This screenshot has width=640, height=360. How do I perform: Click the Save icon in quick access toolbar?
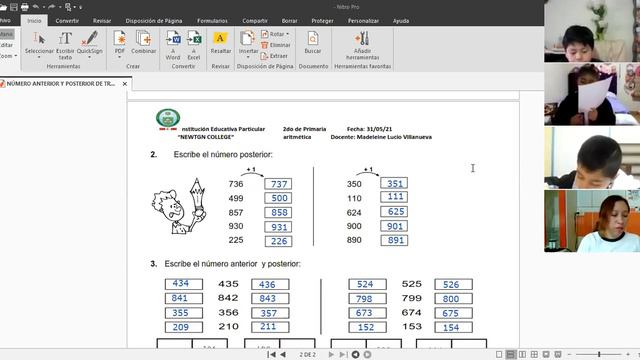(x=14, y=7)
